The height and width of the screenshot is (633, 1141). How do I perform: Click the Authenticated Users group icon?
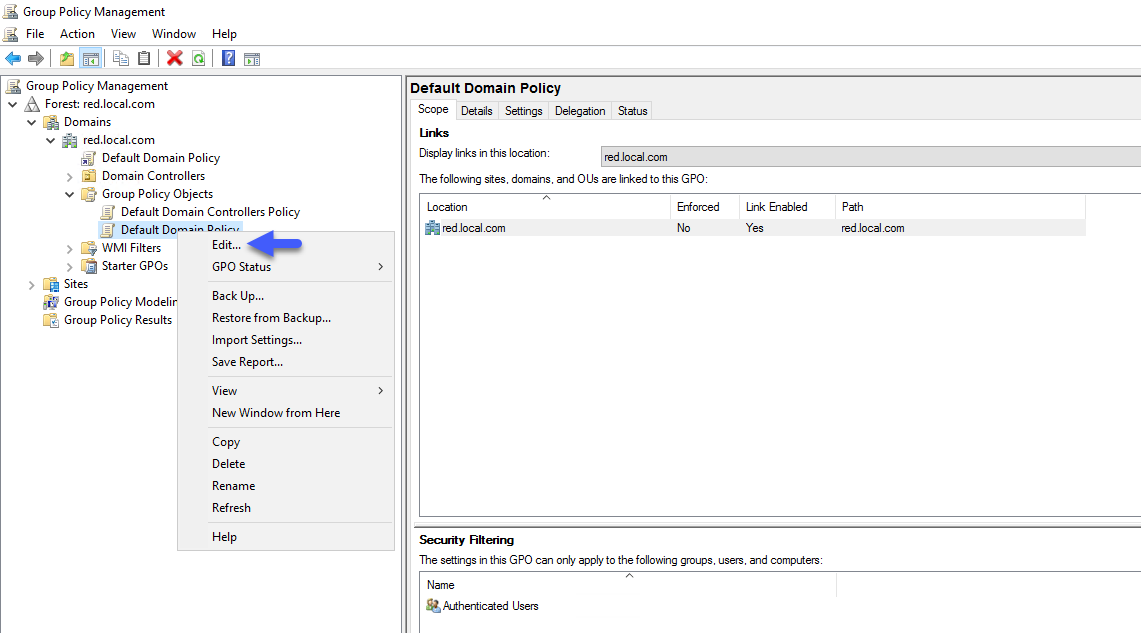[433, 605]
